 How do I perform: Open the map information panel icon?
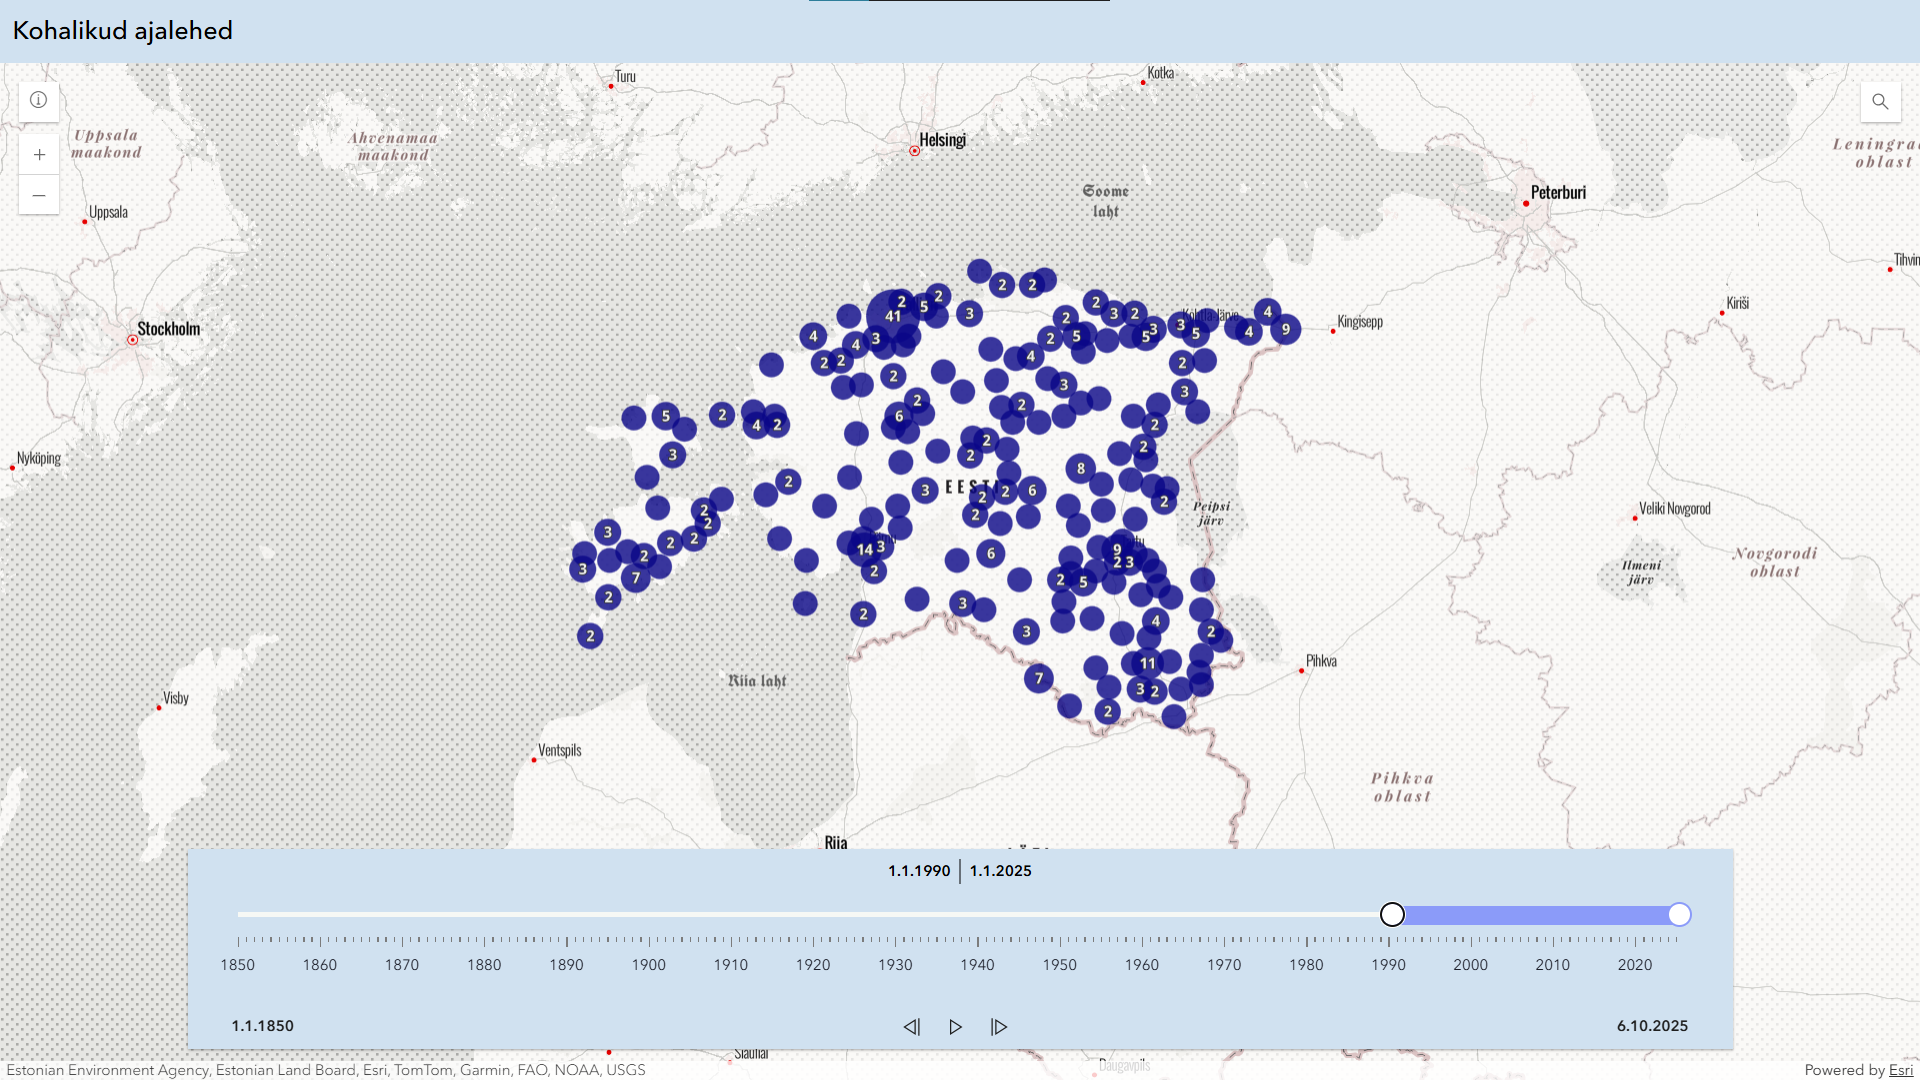click(x=39, y=100)
